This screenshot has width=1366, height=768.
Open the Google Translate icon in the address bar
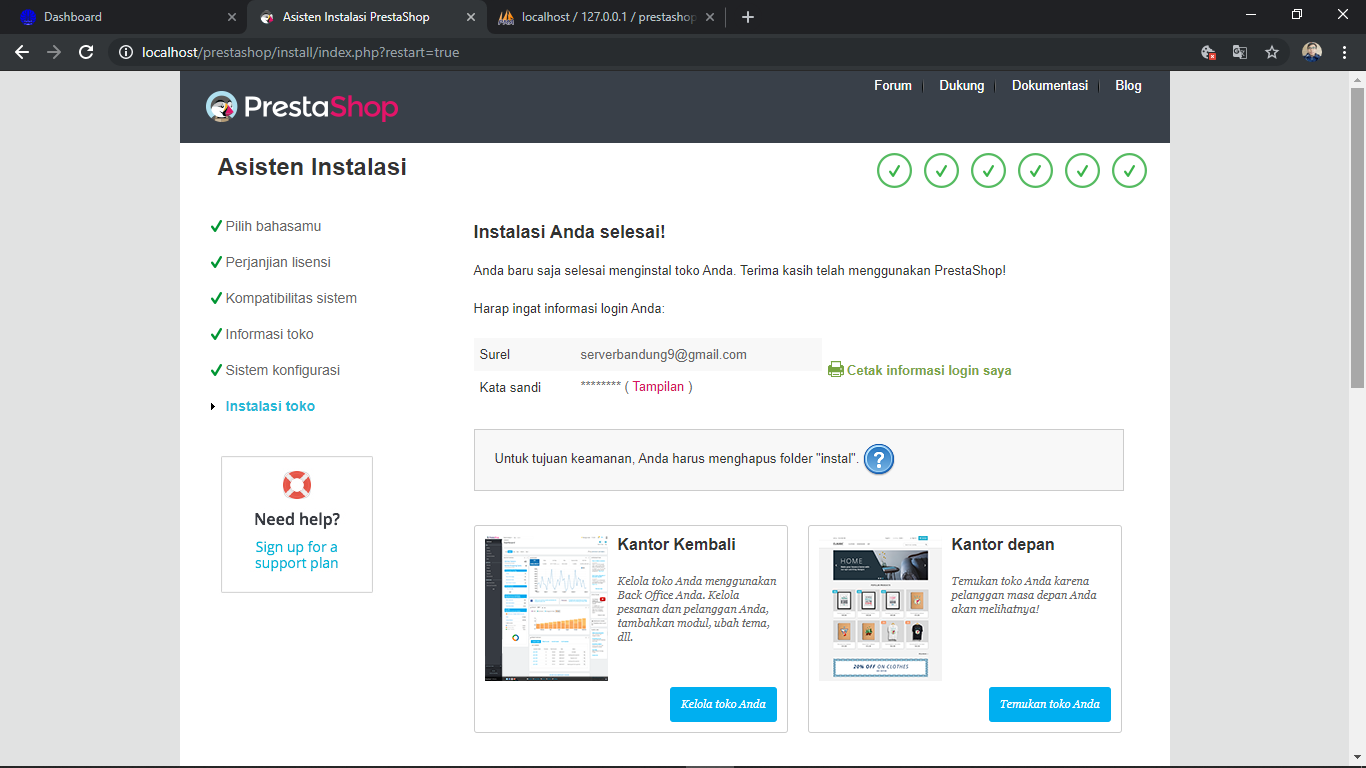[x=1240, y=52]
